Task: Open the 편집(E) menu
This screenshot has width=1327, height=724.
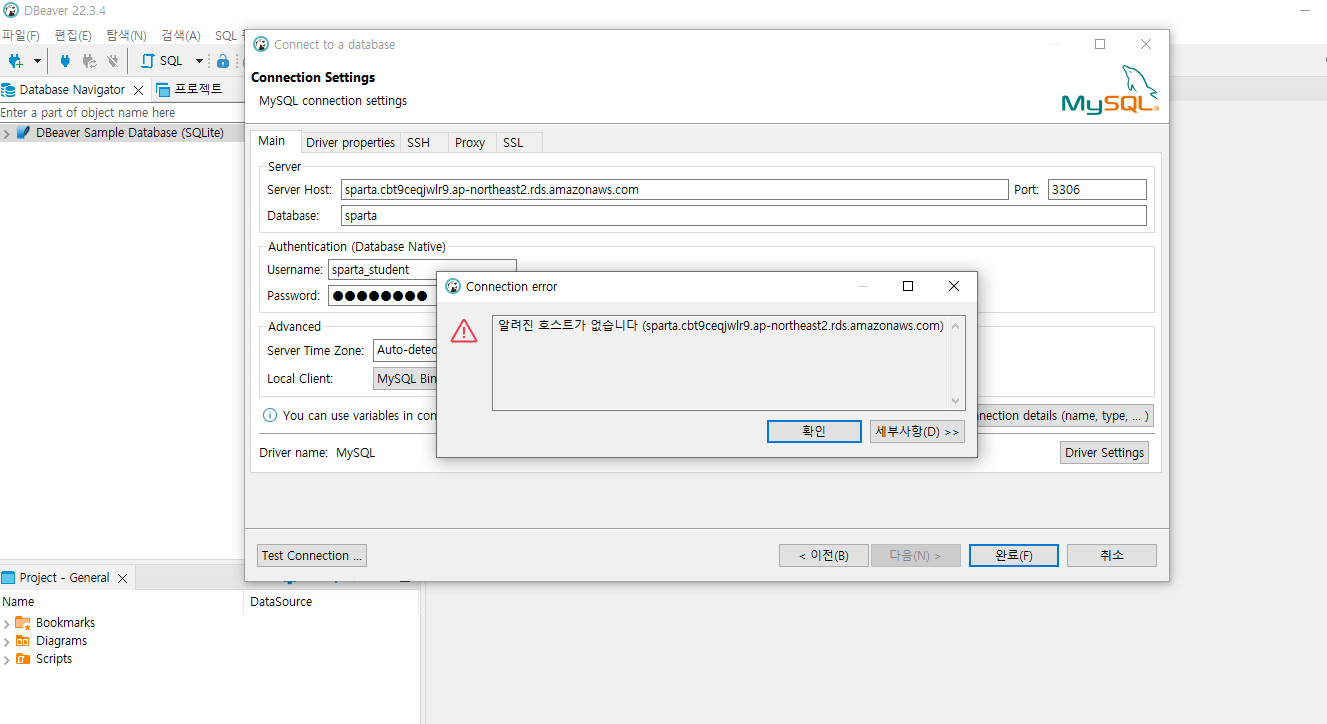Action: [x=73, y=35]
